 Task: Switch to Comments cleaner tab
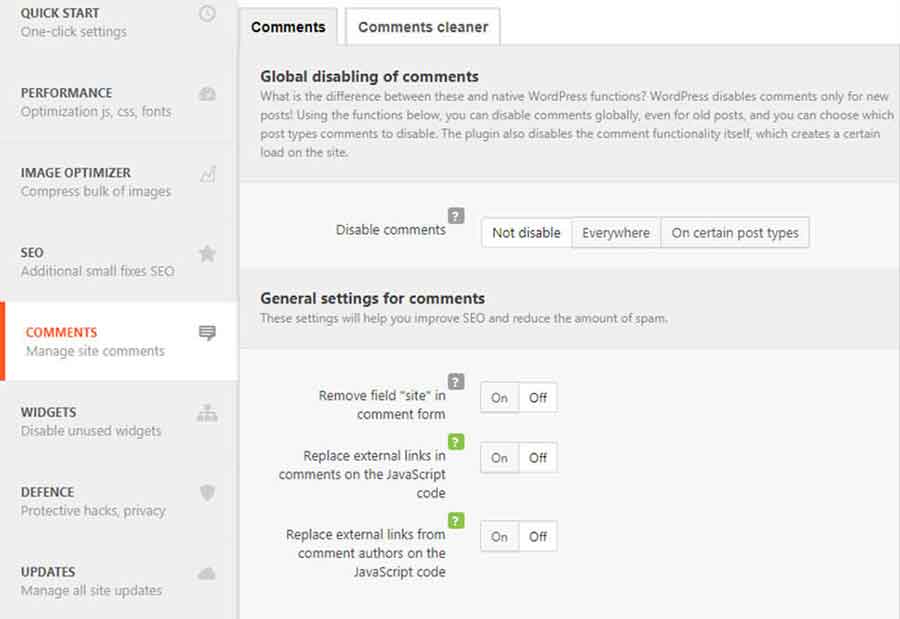(x=423, y=27)
